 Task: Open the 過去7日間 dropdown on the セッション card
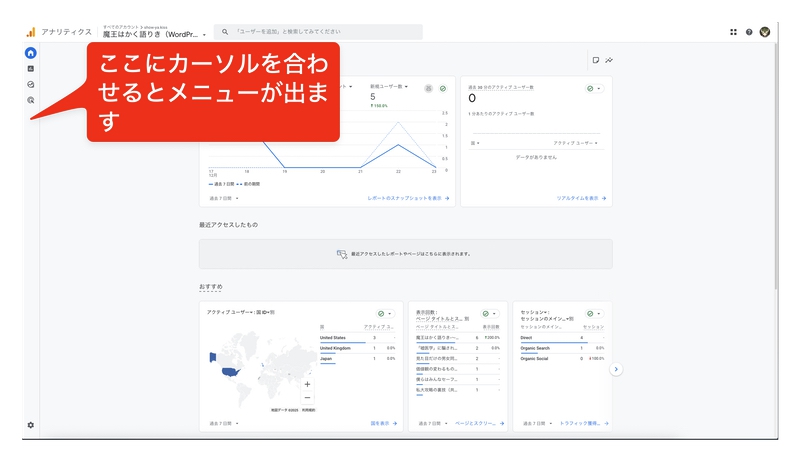tap(538, 424)
